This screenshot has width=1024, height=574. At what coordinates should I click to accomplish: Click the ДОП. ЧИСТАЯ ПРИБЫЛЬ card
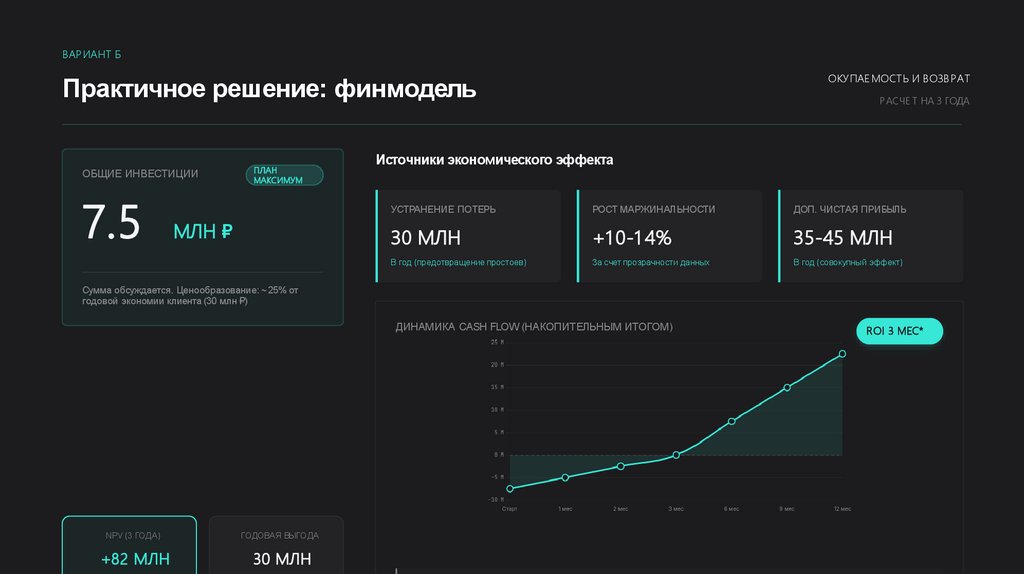tap(870, 236)
